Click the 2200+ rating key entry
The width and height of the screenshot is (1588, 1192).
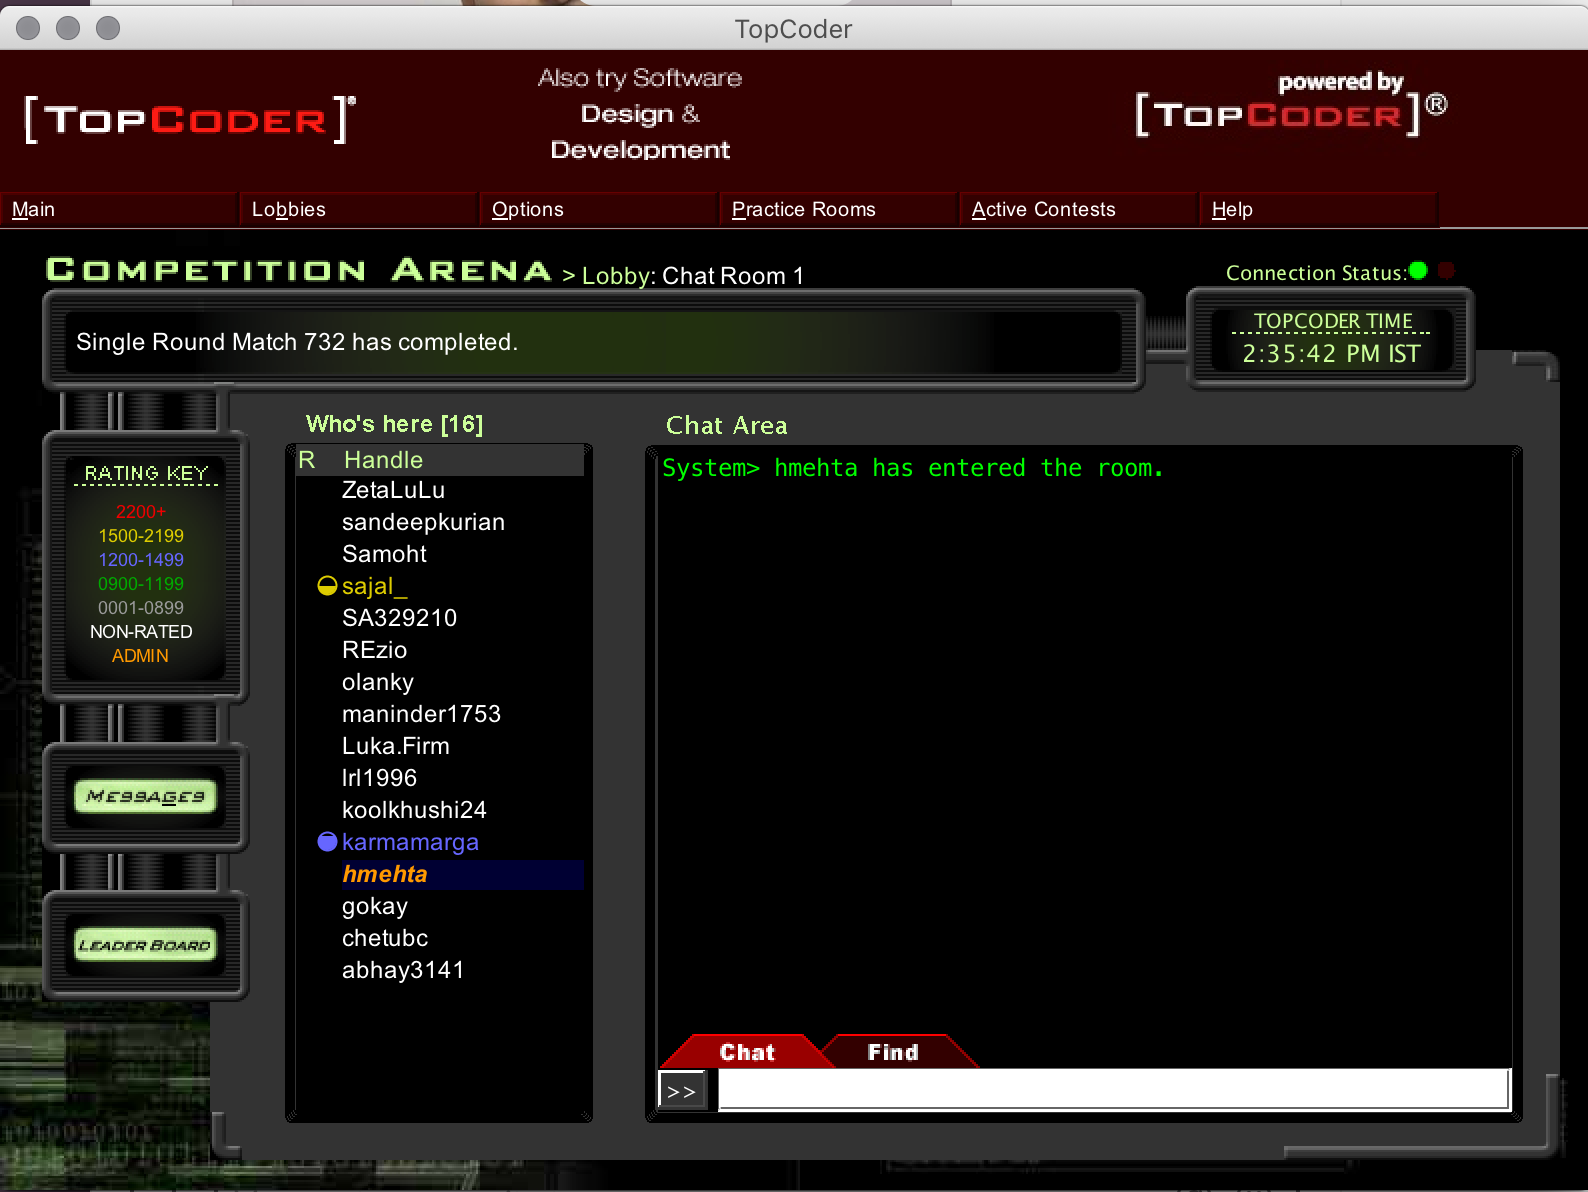click(x=141, y=512)
